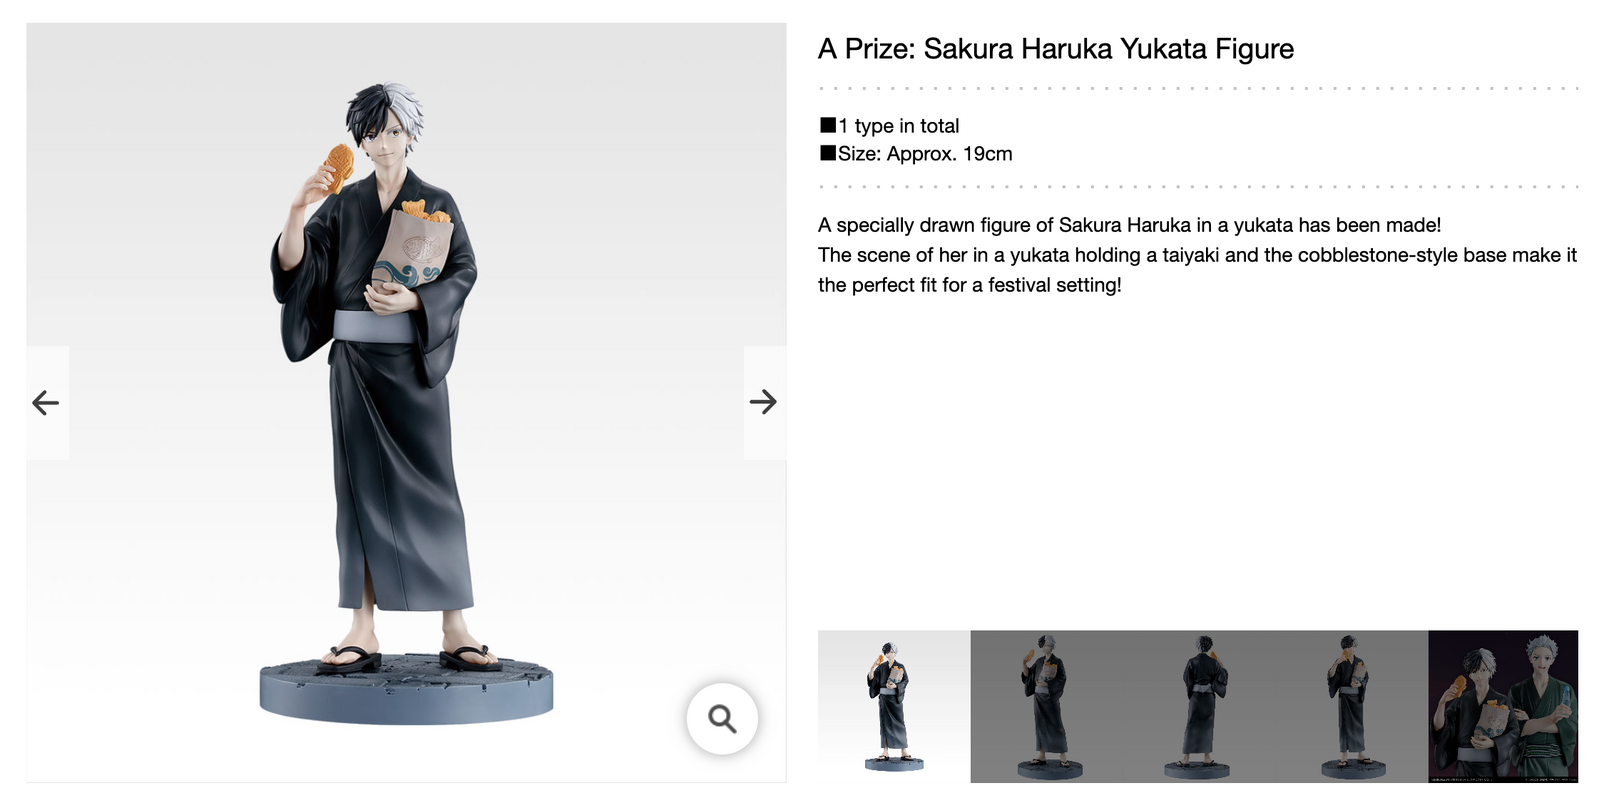
Task: Click the cobblestone-style base of the figure
Action: coord(406,688)
